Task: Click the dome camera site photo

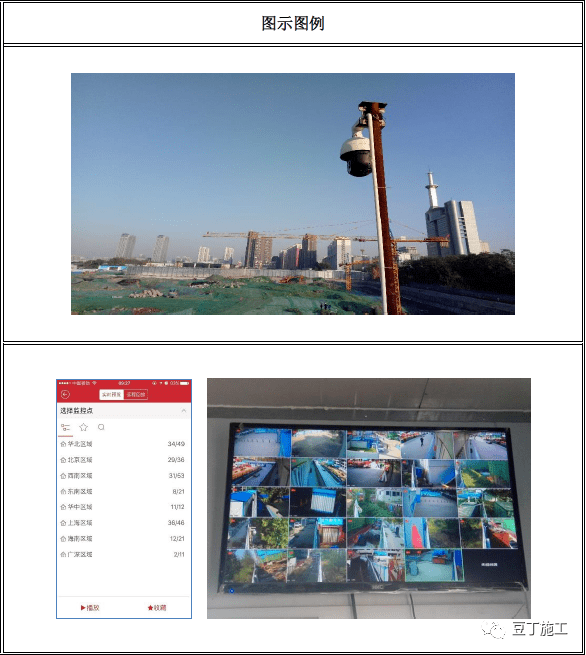Action: click(x=293, y=194)
